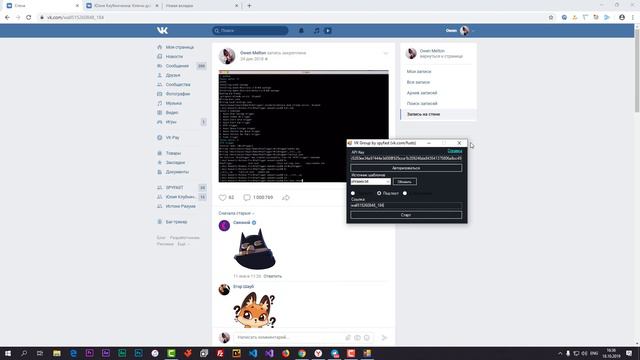This screenshot has width=640, height=360.
Task: Click the Старт button
Action: pos(406,215)
